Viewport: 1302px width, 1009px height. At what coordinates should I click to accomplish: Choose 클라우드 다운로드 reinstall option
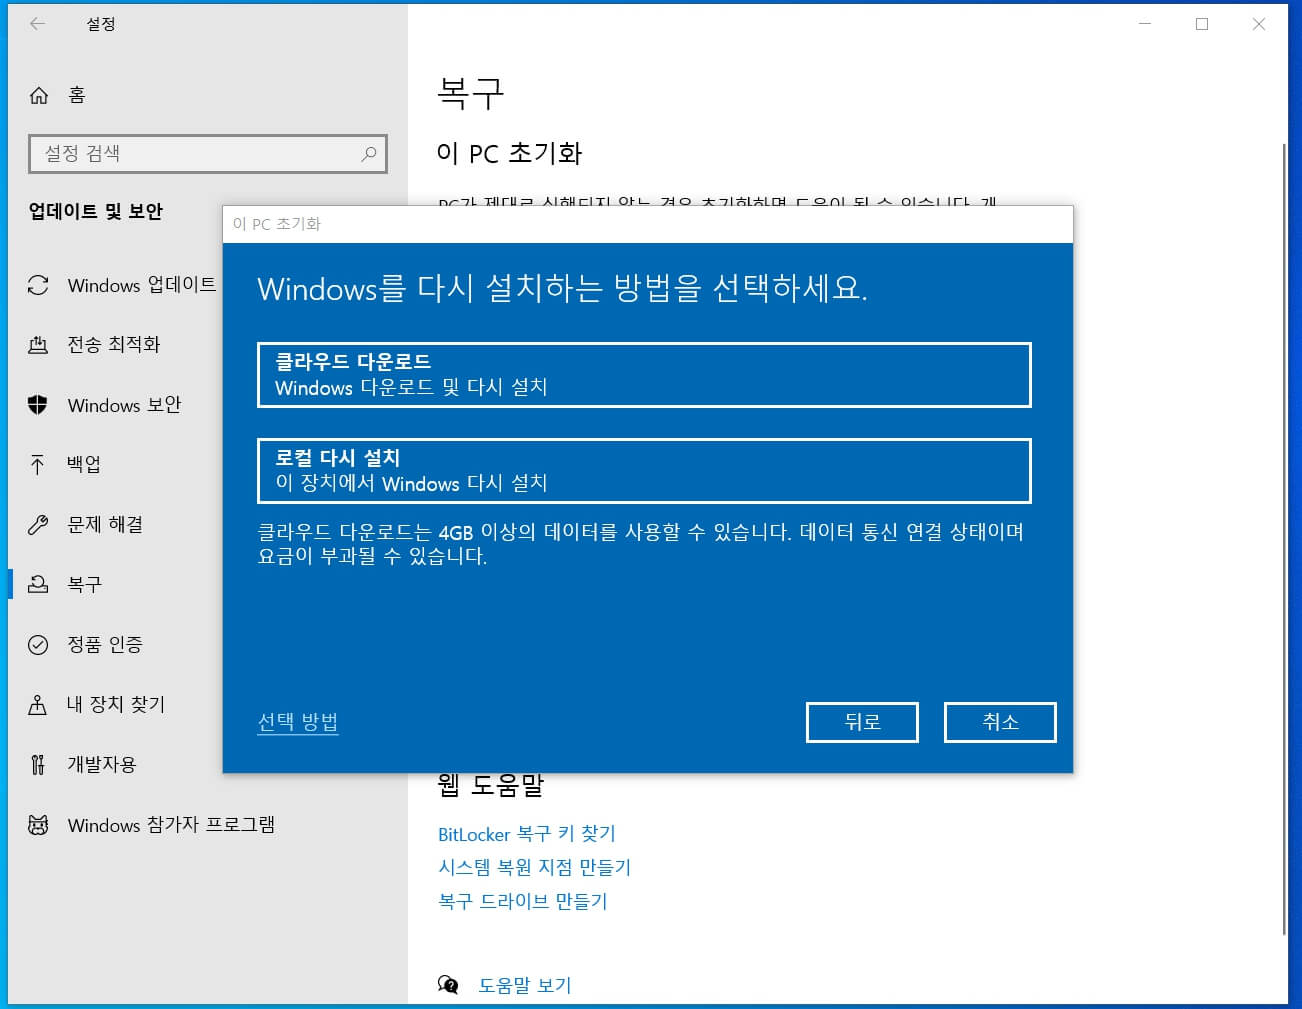tap(645, 375)
